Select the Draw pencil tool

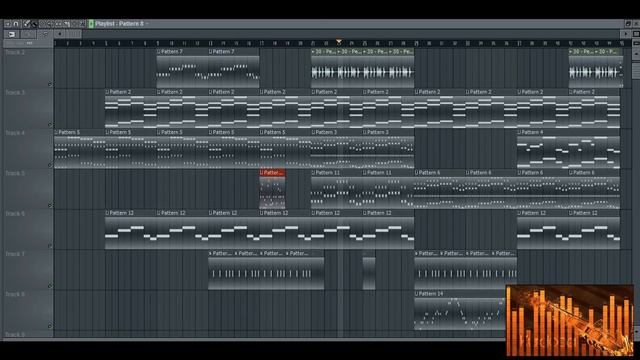[x=27, y=24]
